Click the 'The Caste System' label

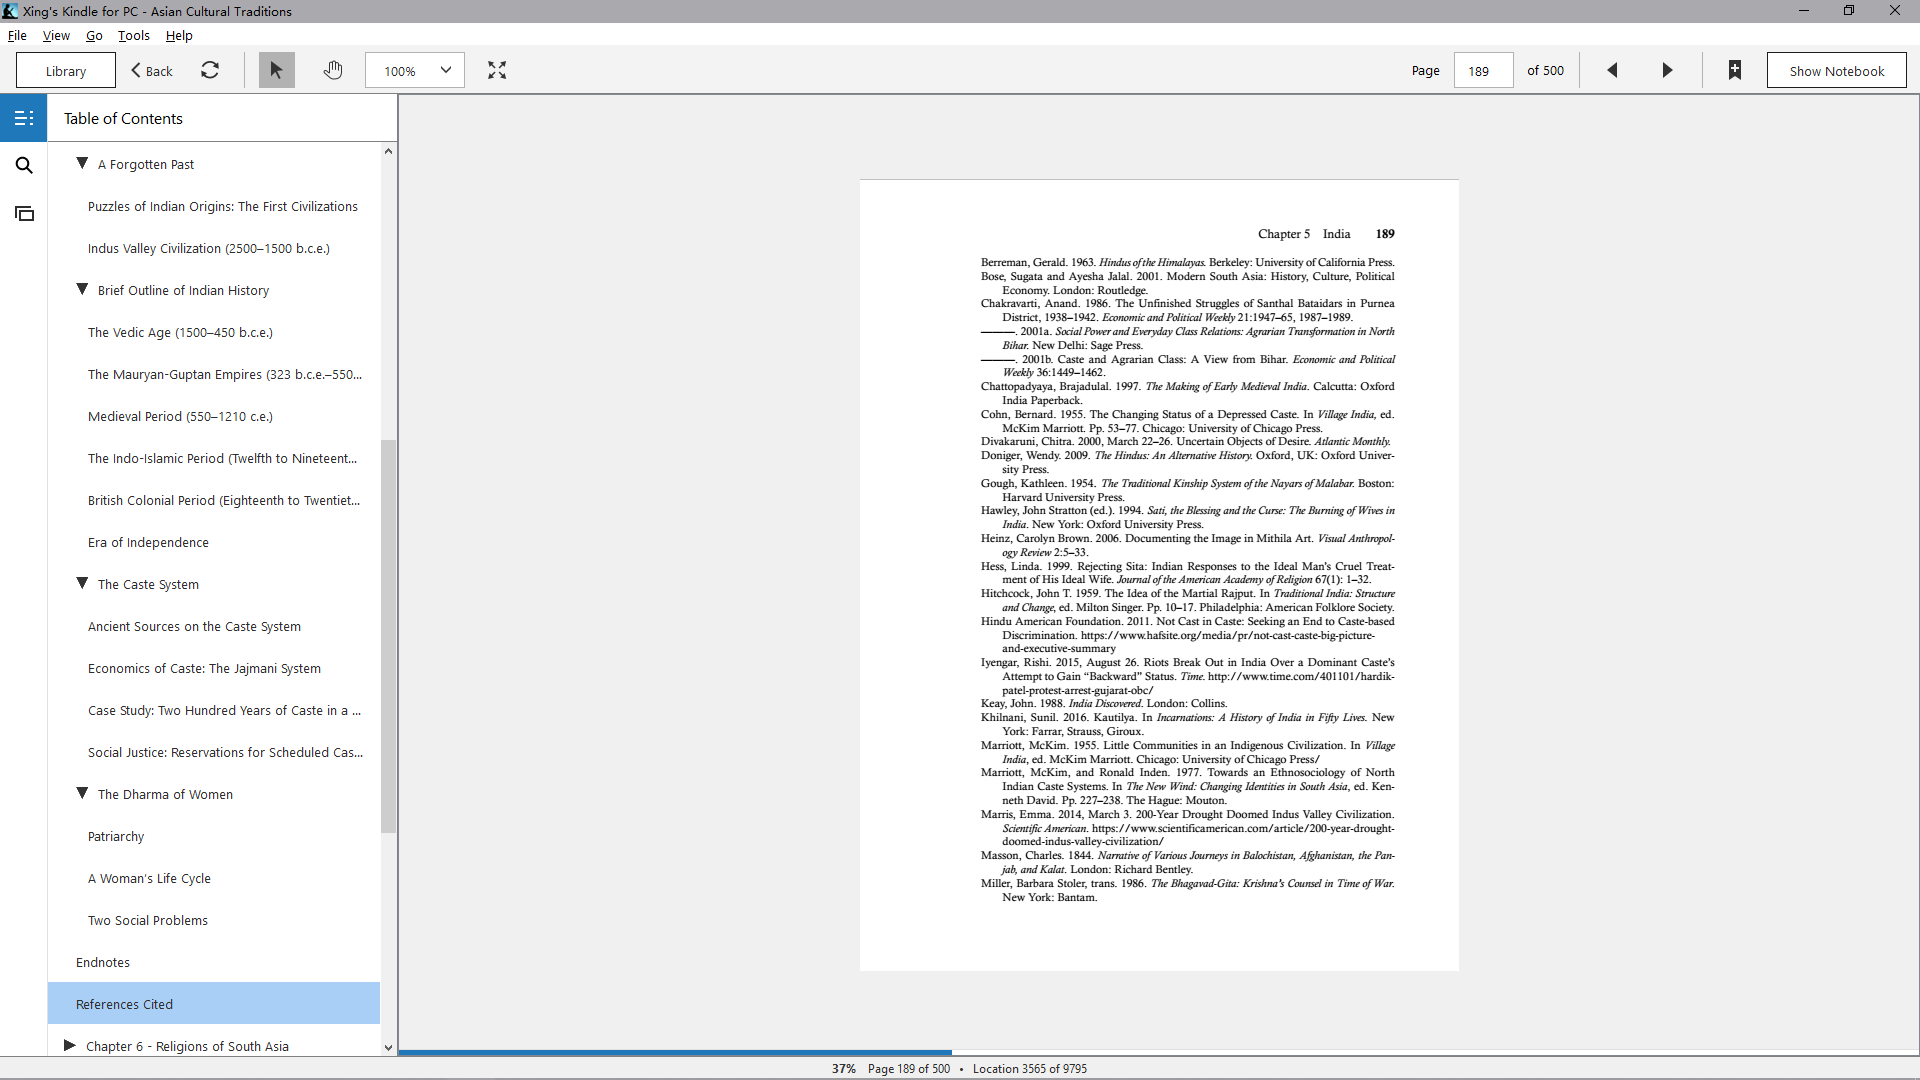click(x=148, y=585)
